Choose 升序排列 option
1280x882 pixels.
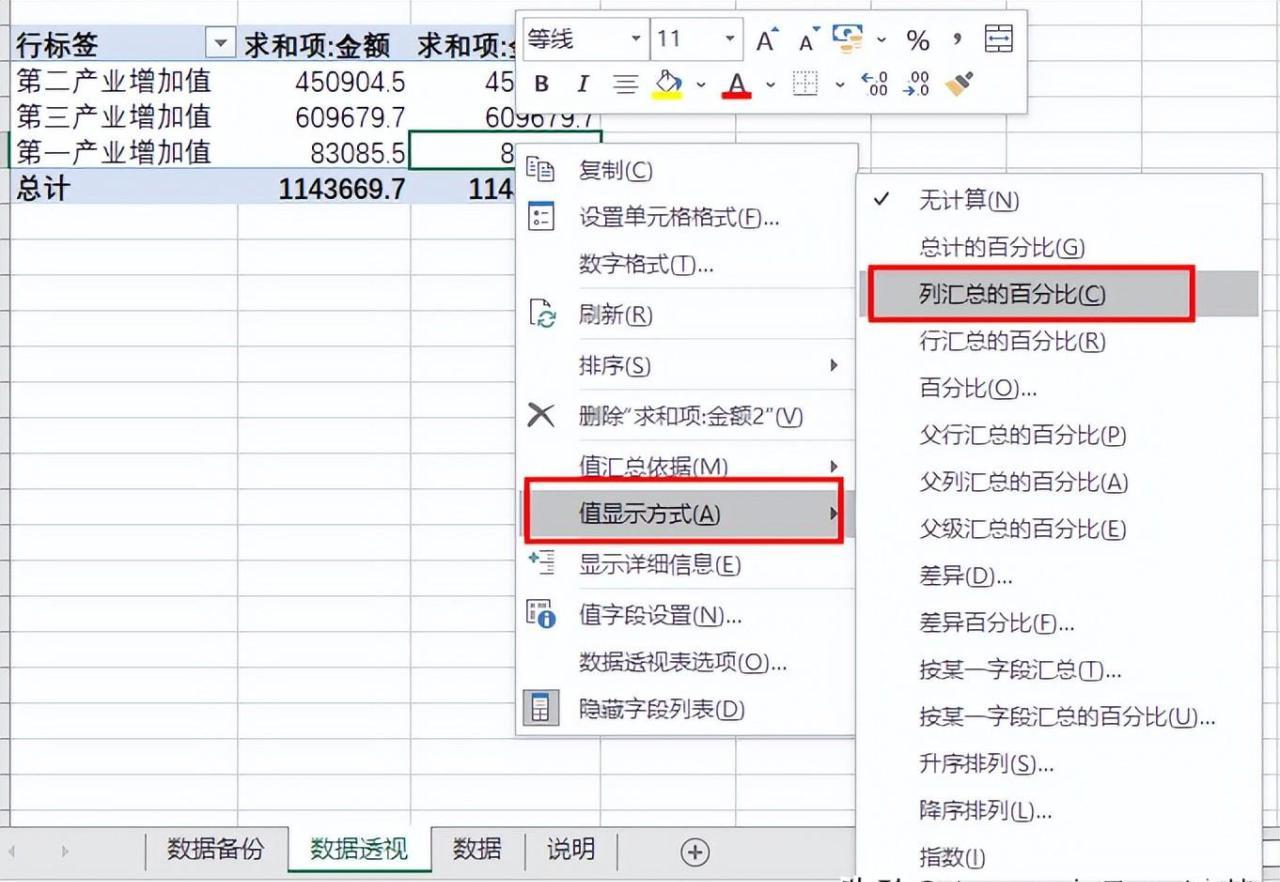point(1059,764)
